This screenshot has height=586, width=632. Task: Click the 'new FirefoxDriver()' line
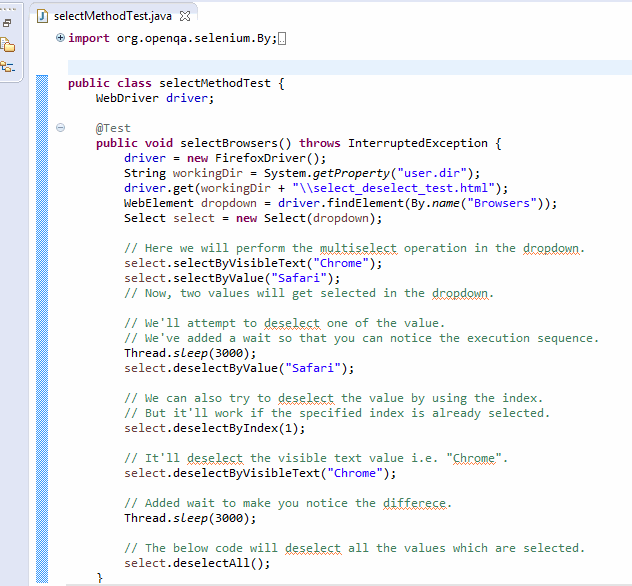pyautogui.click(x=225, y=158)
